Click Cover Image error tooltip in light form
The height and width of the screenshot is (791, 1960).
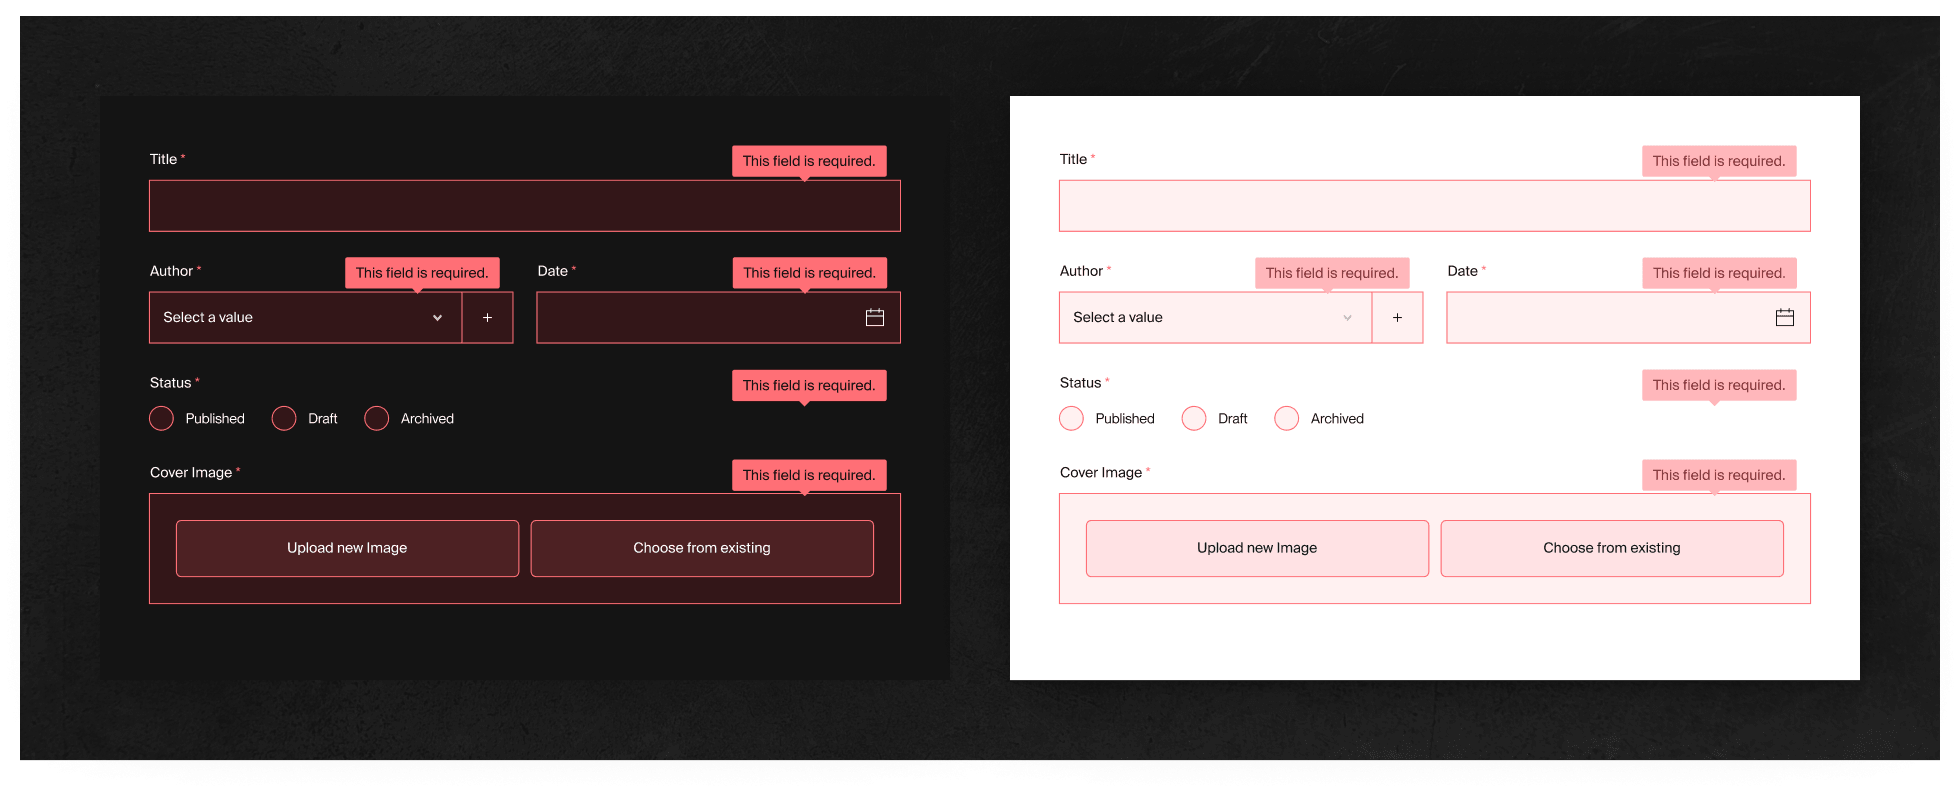tap(1719, 475)
